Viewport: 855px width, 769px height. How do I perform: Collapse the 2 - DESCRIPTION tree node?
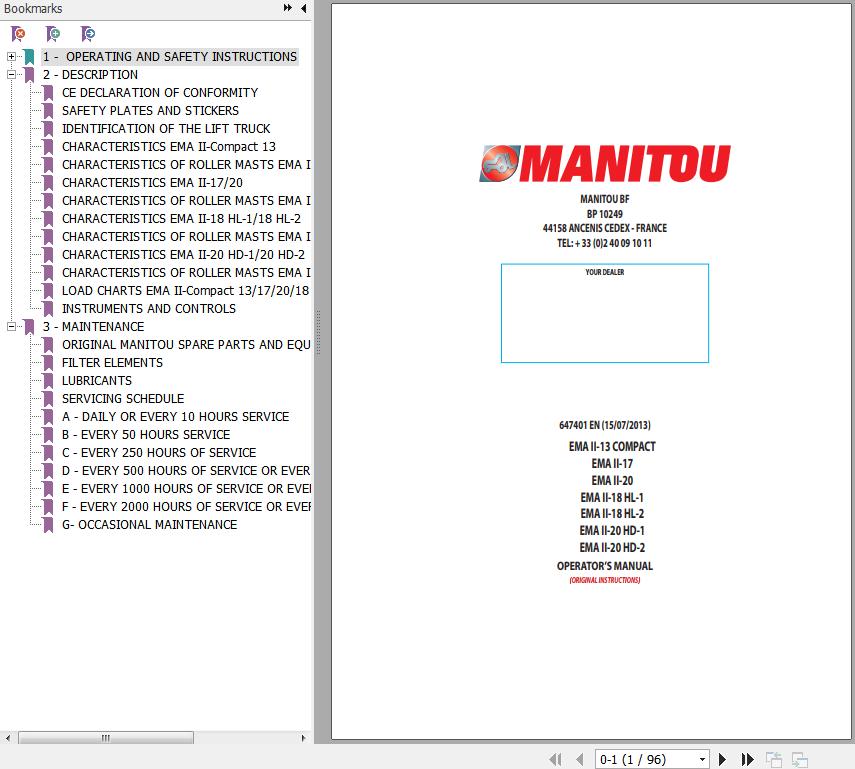[x=11, y=75]
